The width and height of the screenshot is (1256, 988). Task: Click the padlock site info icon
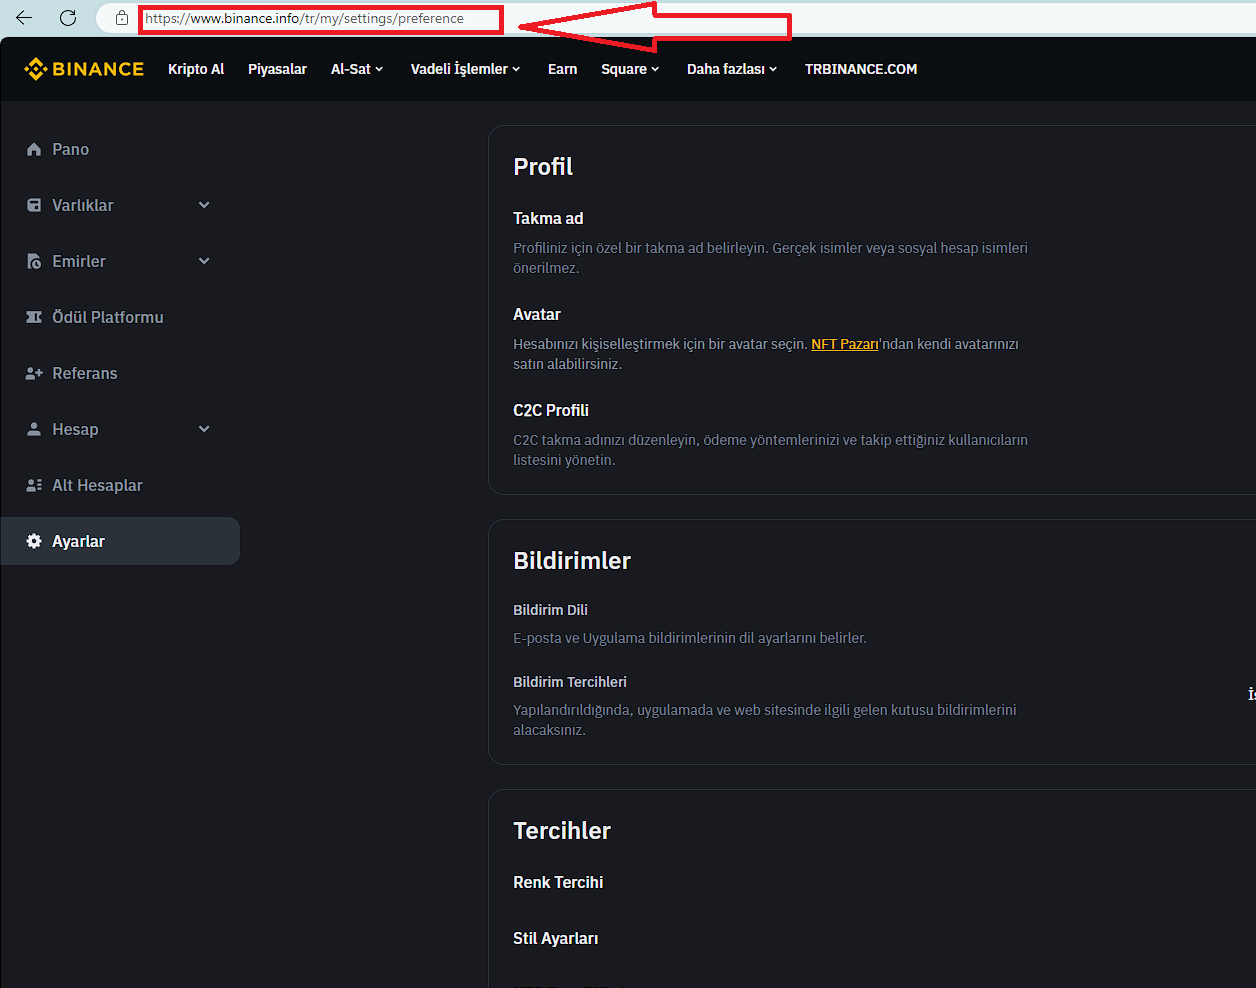[x=122, y=18]
